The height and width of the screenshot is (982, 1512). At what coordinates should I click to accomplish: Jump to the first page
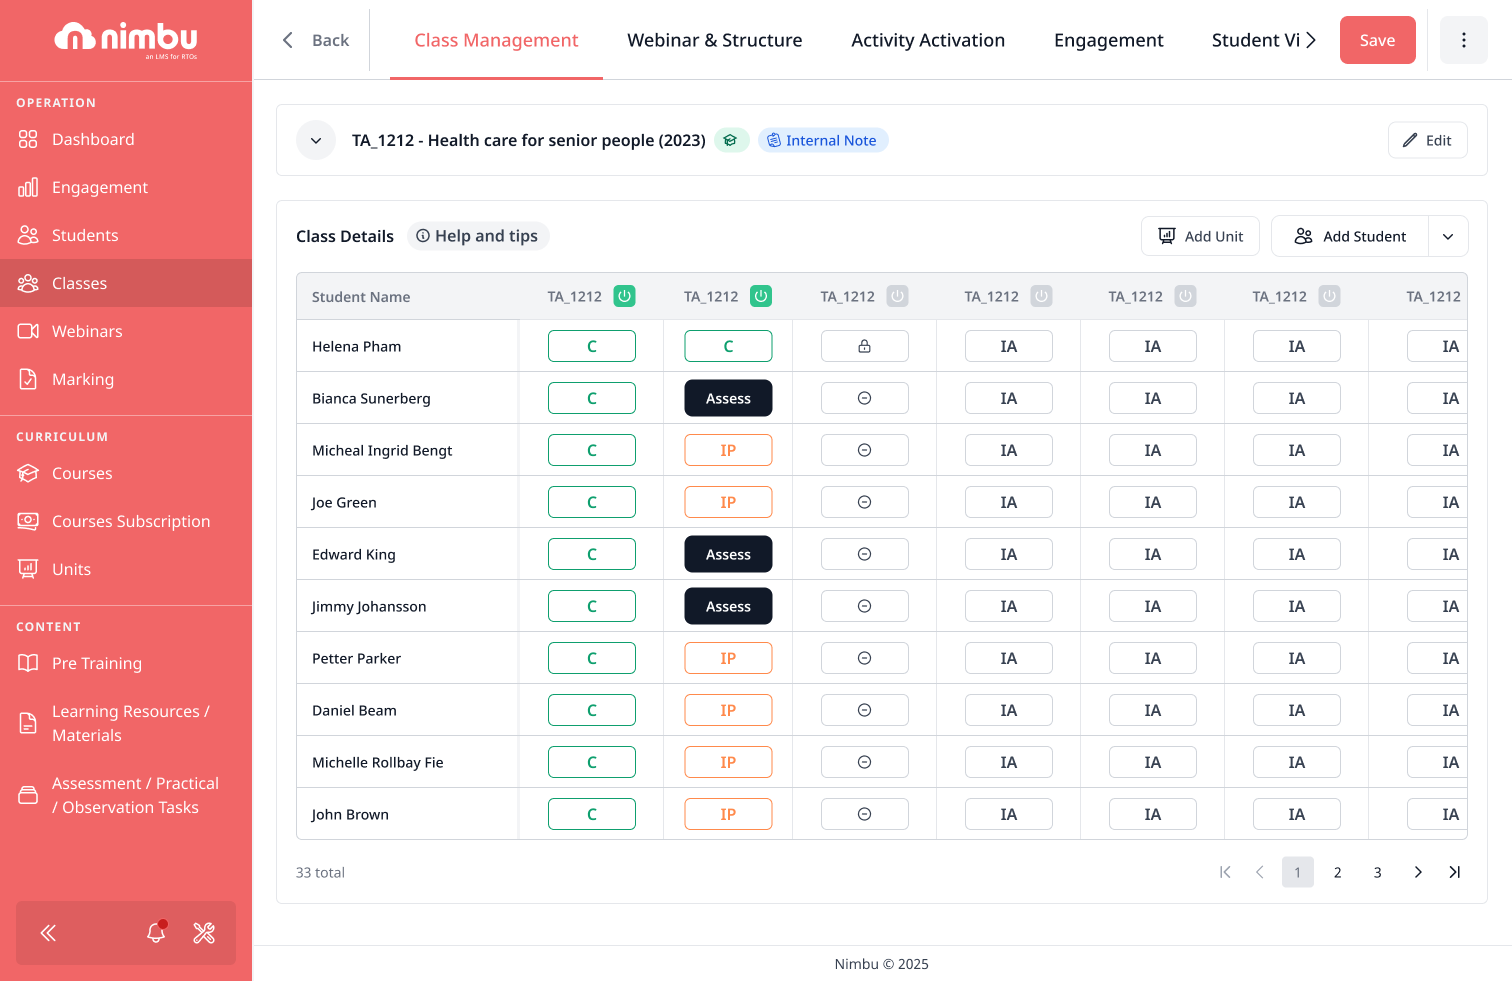[1225, 872]
